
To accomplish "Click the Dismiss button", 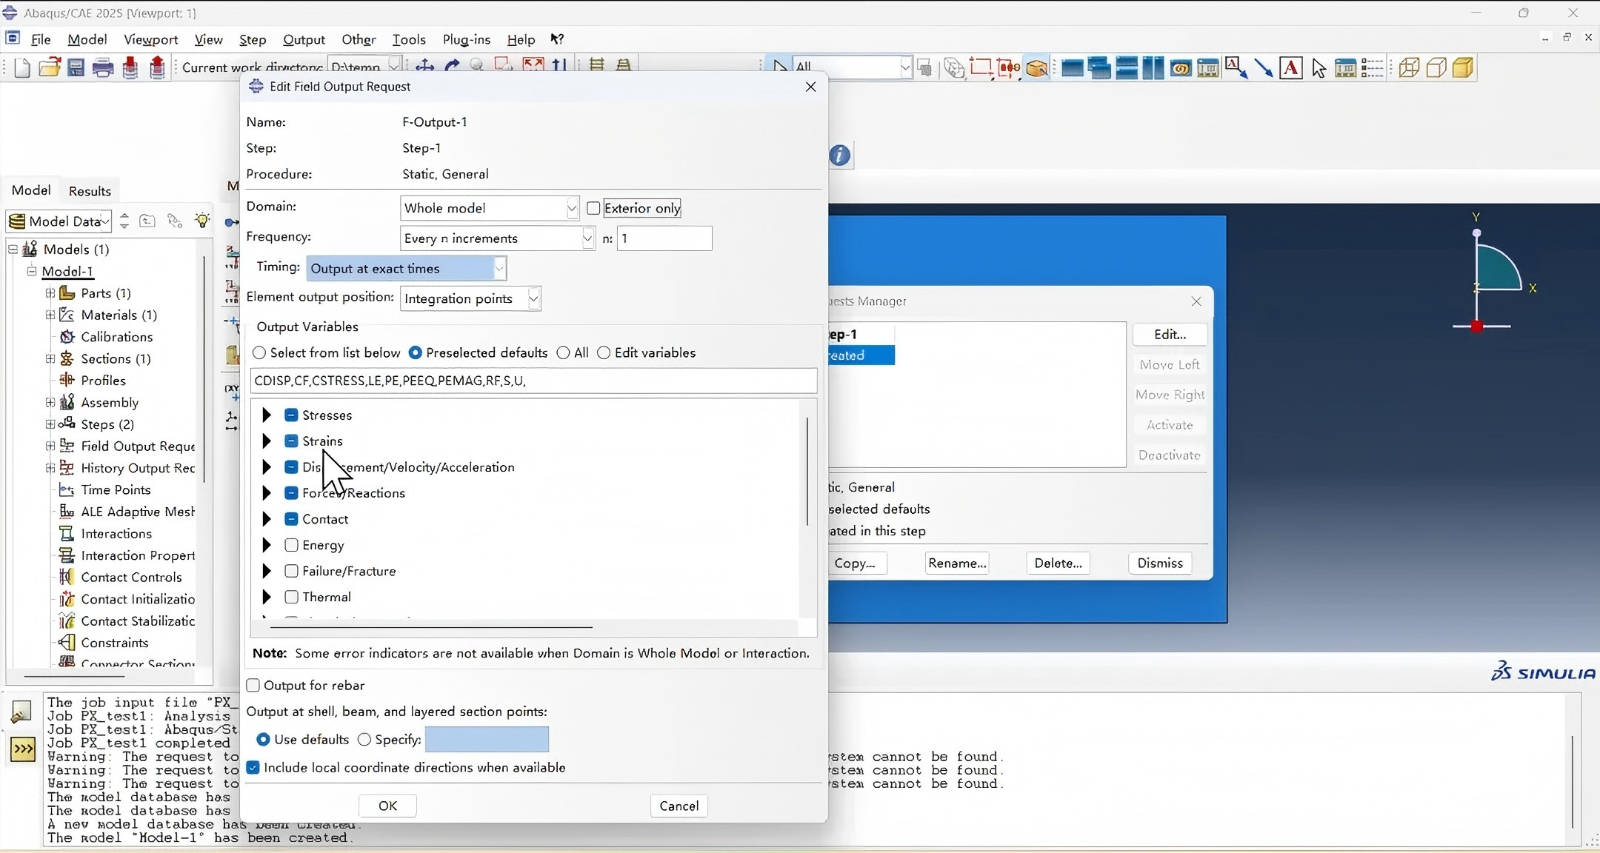I will [1160, 564].
